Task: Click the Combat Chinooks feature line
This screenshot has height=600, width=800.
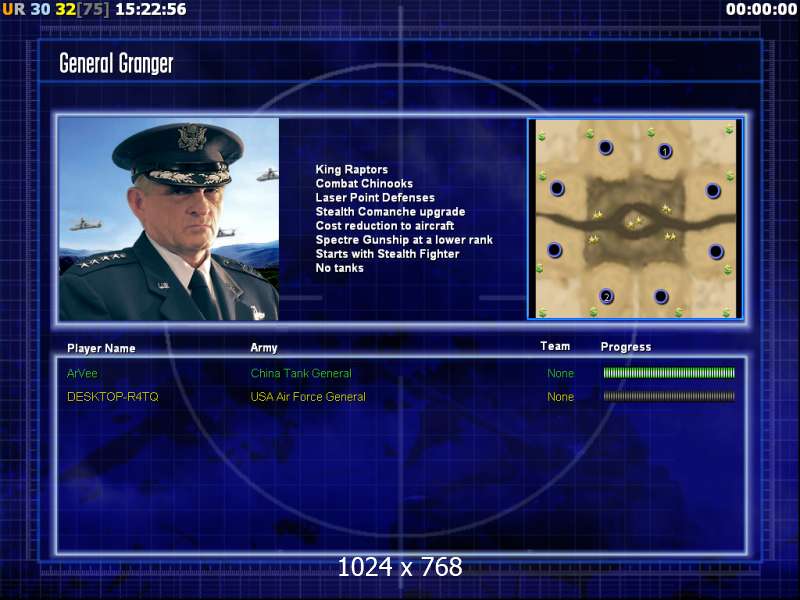Action: pyautogui.click(x=364, y=183)
